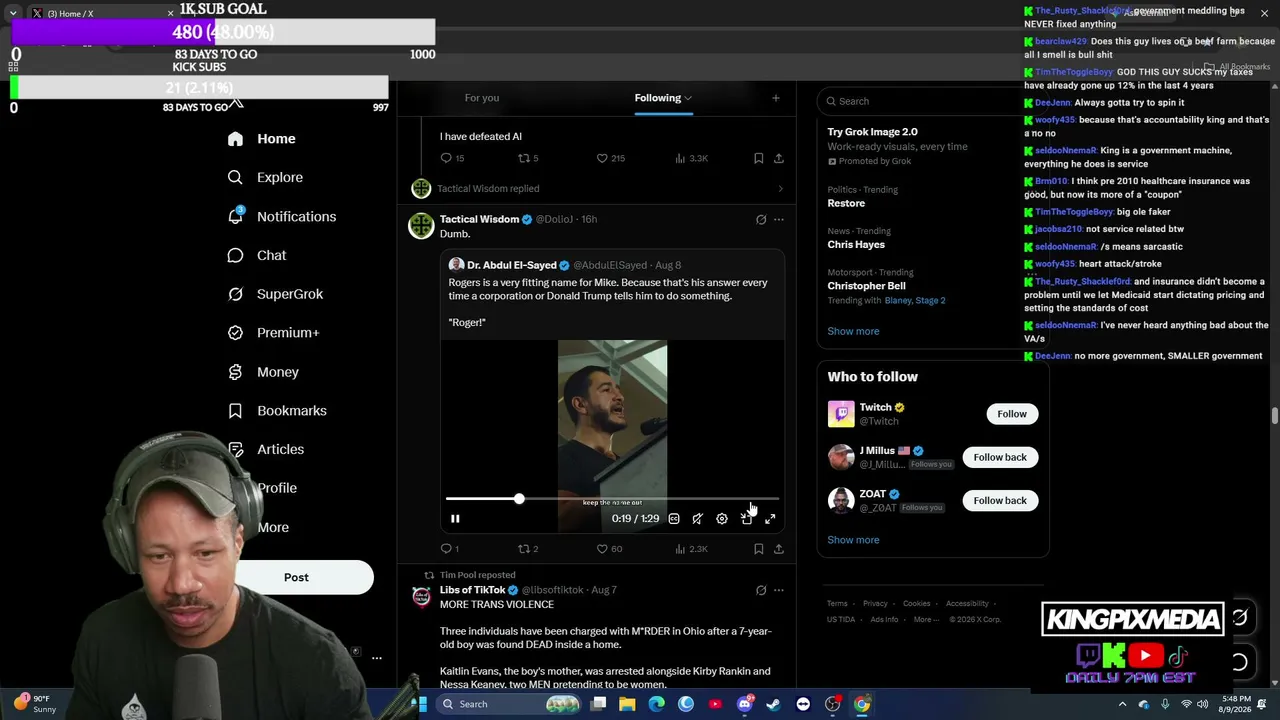1280x720 pixels.
Task: Repost the 'I have defeated AI' post
Action: (528, 158)
